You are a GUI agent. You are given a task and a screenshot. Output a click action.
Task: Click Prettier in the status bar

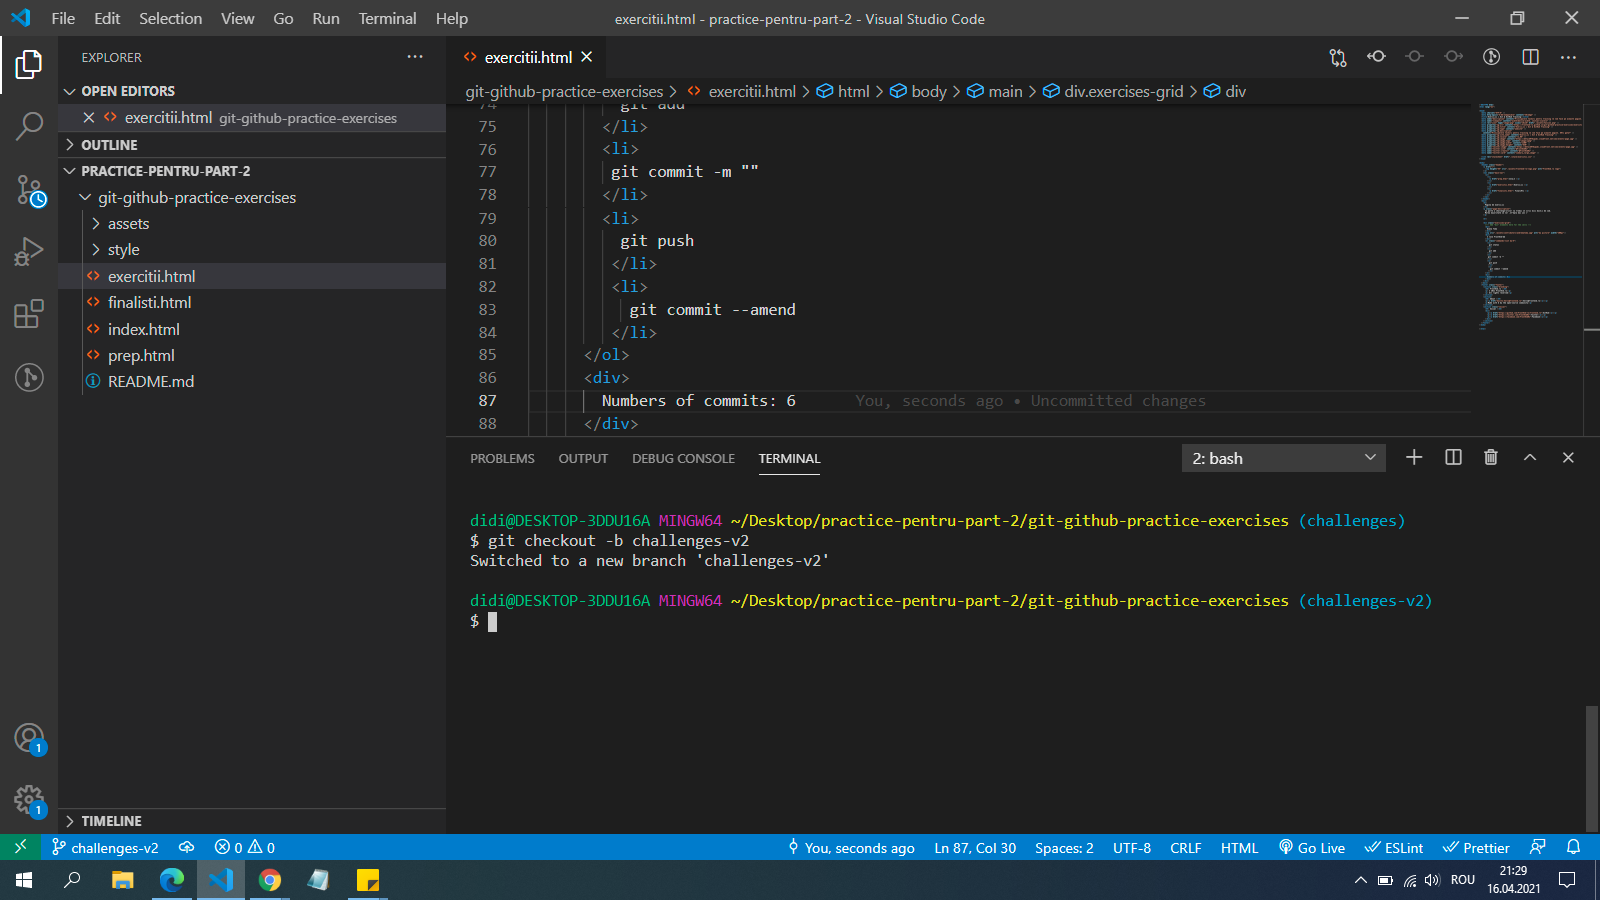(x=1476, y=848)
